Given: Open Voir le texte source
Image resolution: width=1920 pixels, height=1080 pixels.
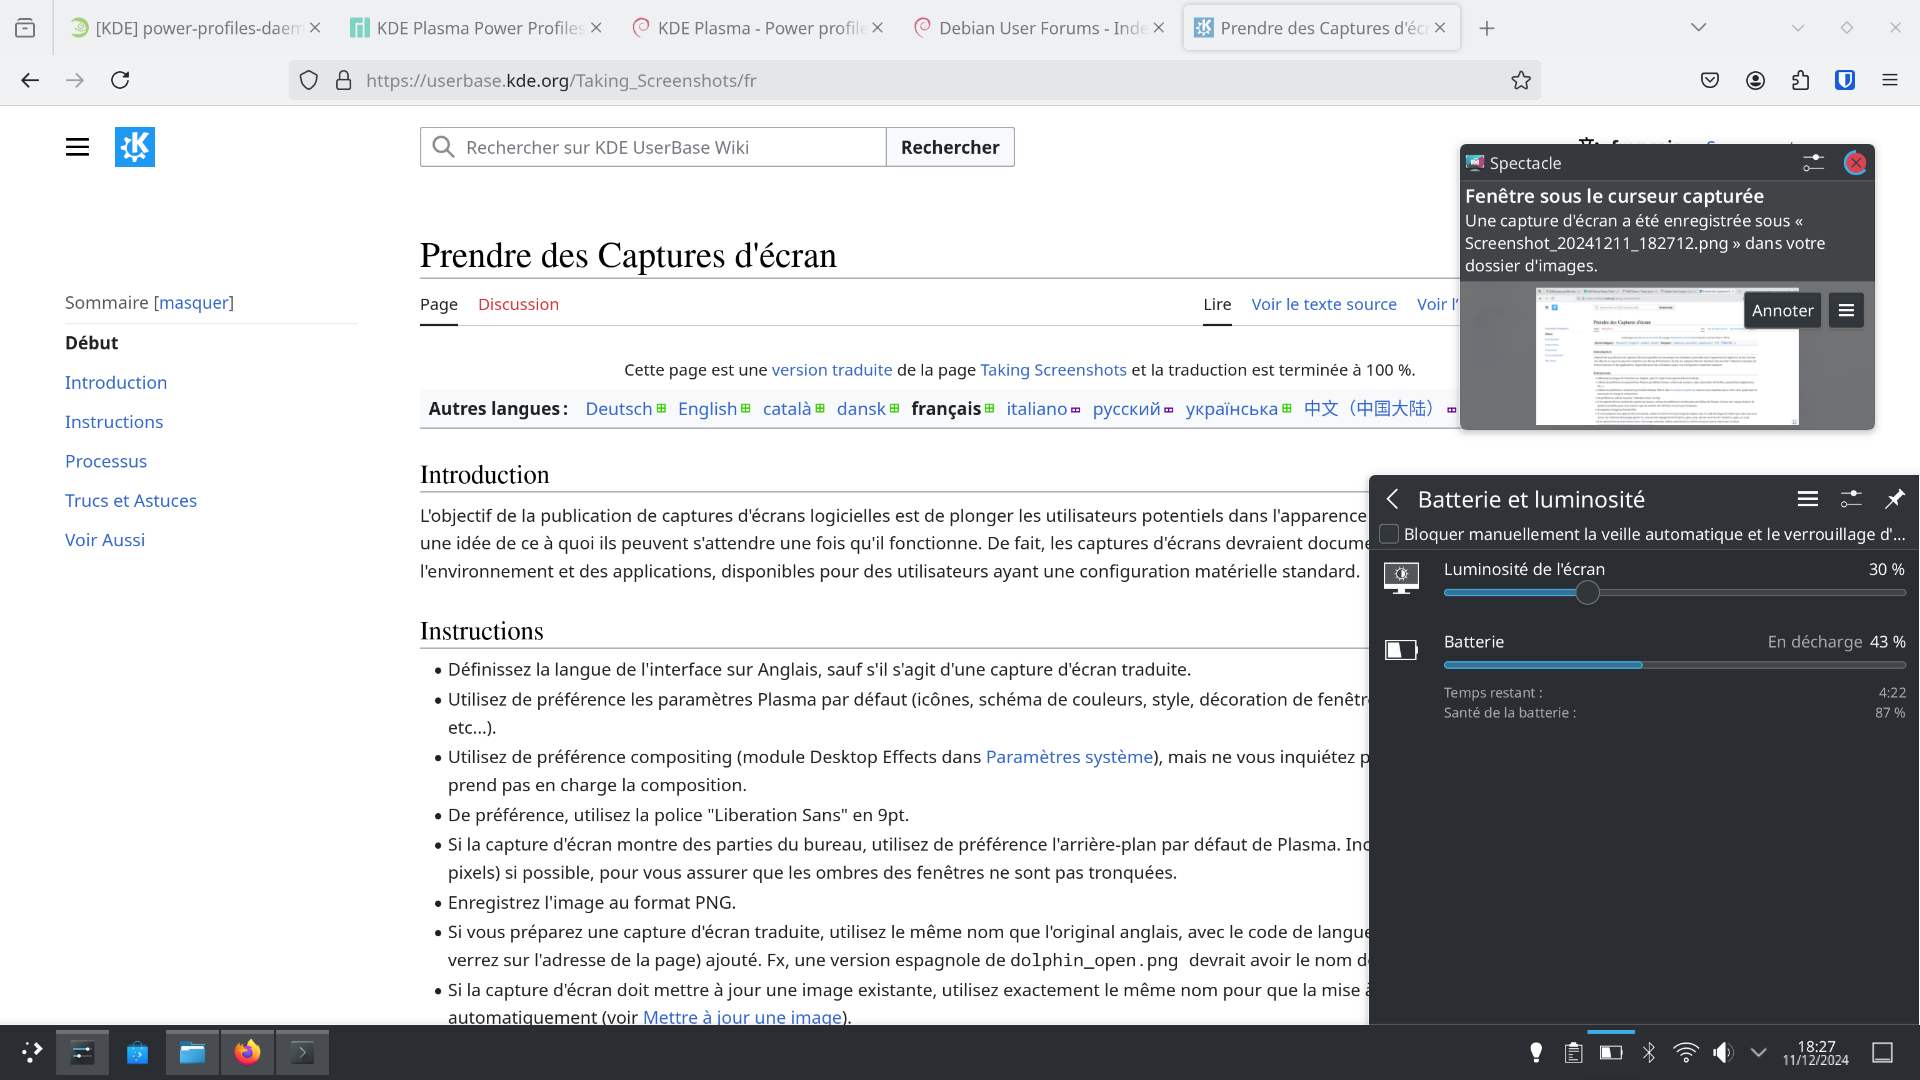Looking at the screenshot, I should (x=1324, y=304).
